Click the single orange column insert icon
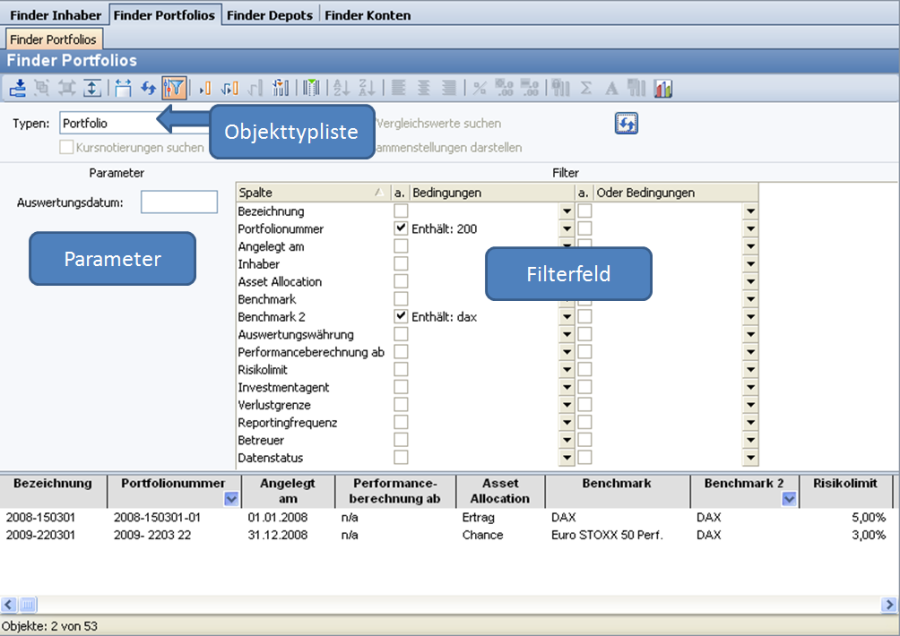900x636 pixels. click(206, 88)
